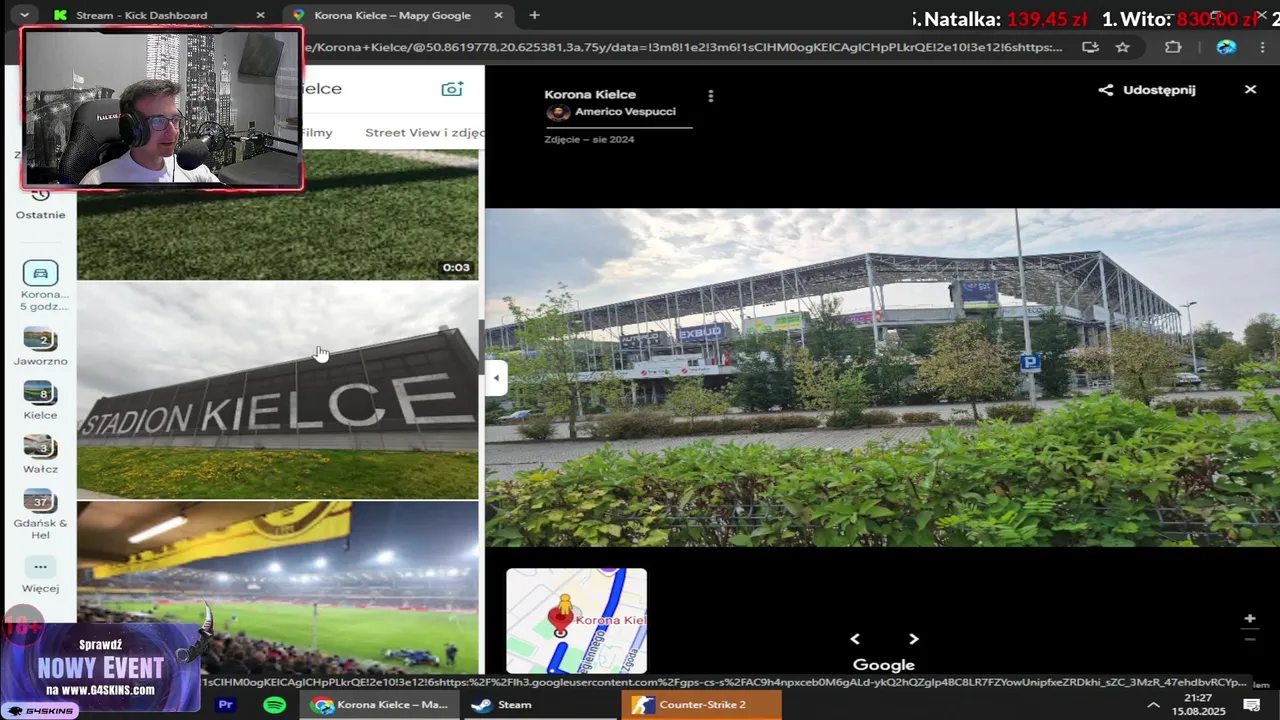Click the Więcej three-dots icon
This screenshot has height=720, width=1280.
point(41,567)
